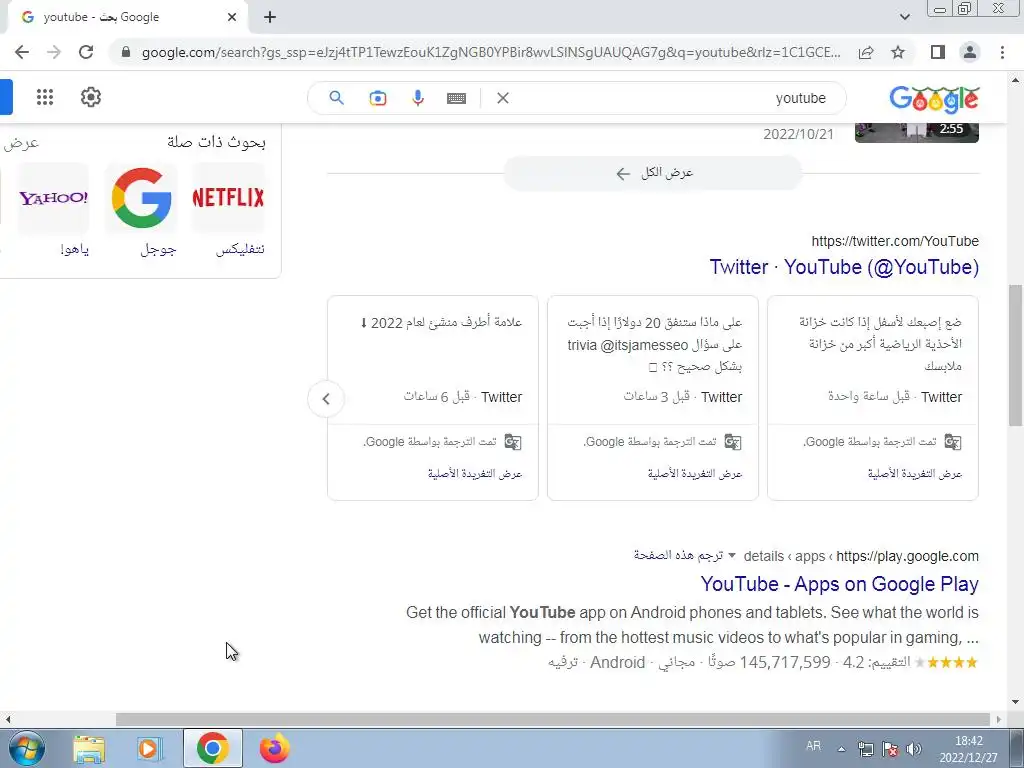Click the browser back arrow

pyautogui.click(x=22, y=52)
